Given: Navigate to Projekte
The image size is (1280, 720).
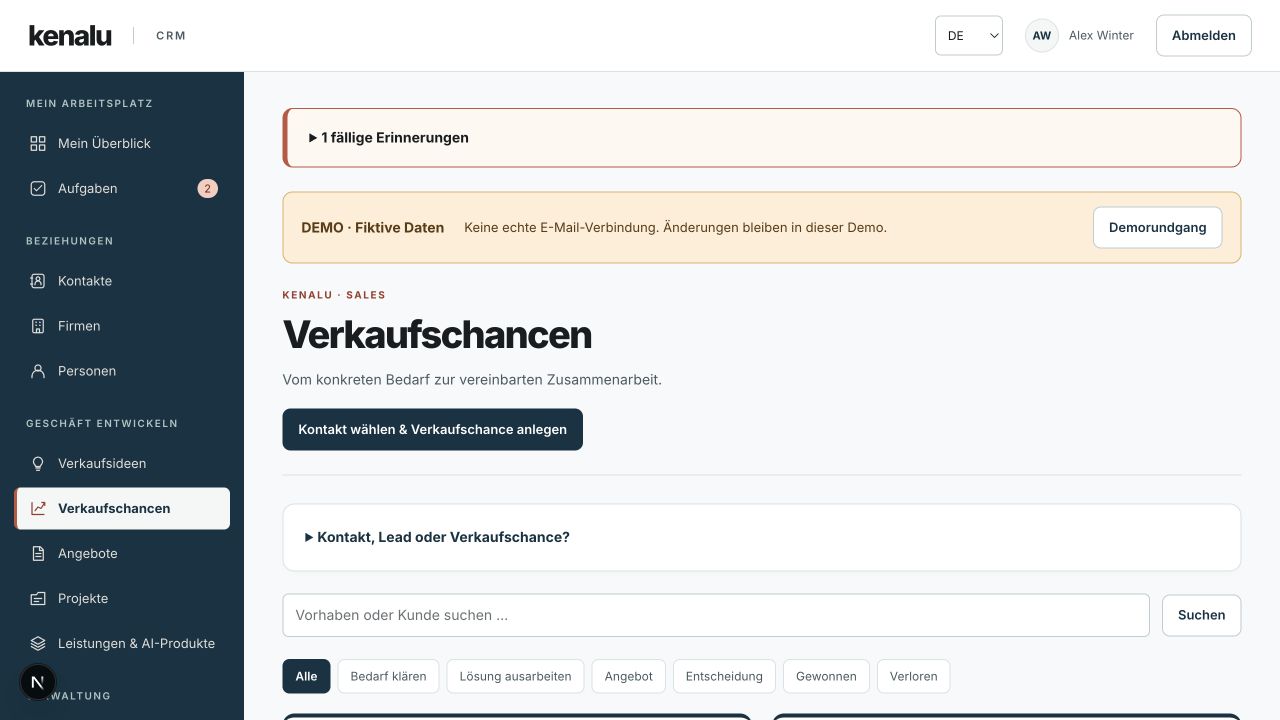Looking at the screenshot, I should coord(122,598).
